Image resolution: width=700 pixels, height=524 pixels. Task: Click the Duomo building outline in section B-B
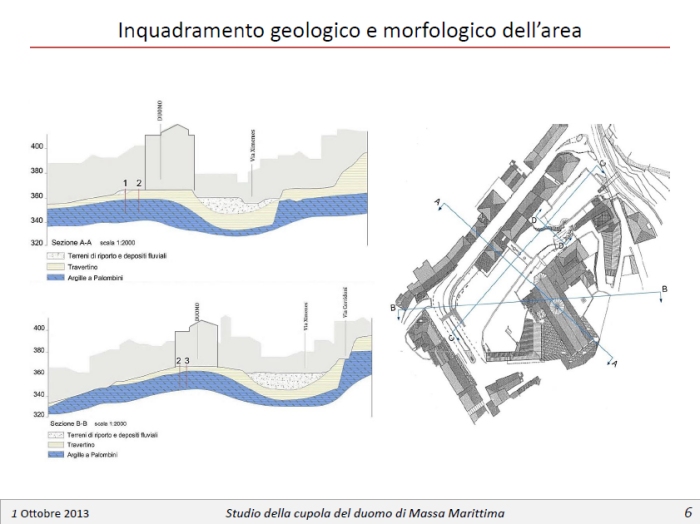click(197, 345)
